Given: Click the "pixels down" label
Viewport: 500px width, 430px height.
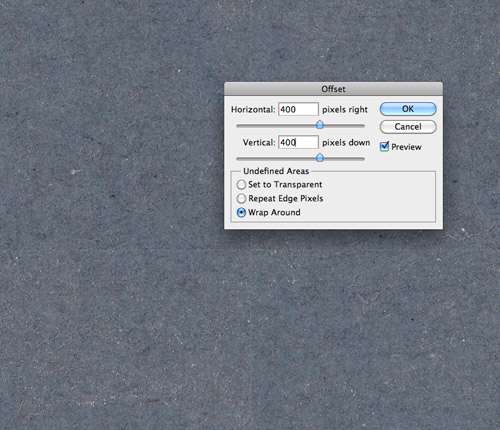Looking at the screenshot, I should 346,143.
